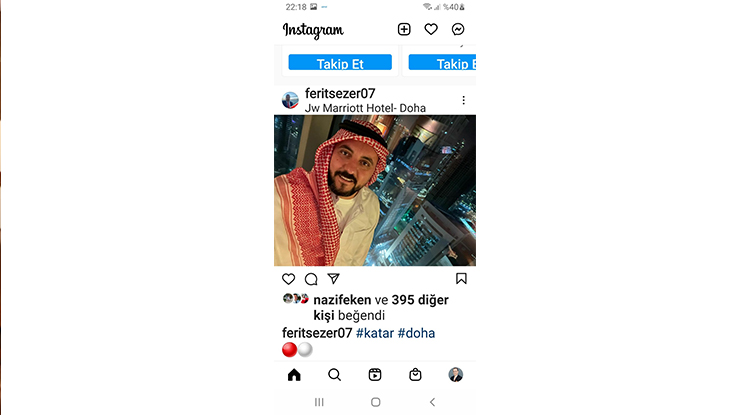Go to Home tab
750x415 pixels.
tap(294, 375)
